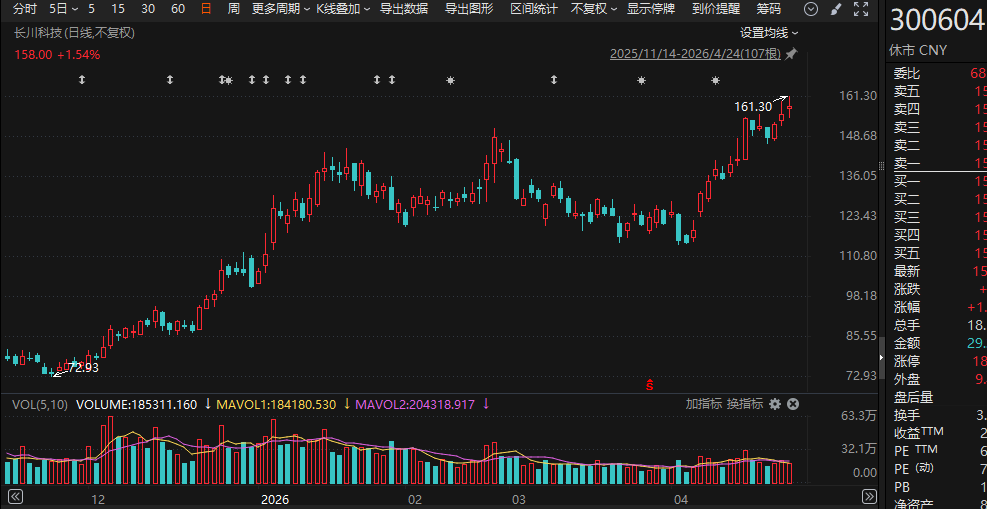Open the K线叠加 overlay dropdown
The image size is (987, 509).
(x=342, y=9)
